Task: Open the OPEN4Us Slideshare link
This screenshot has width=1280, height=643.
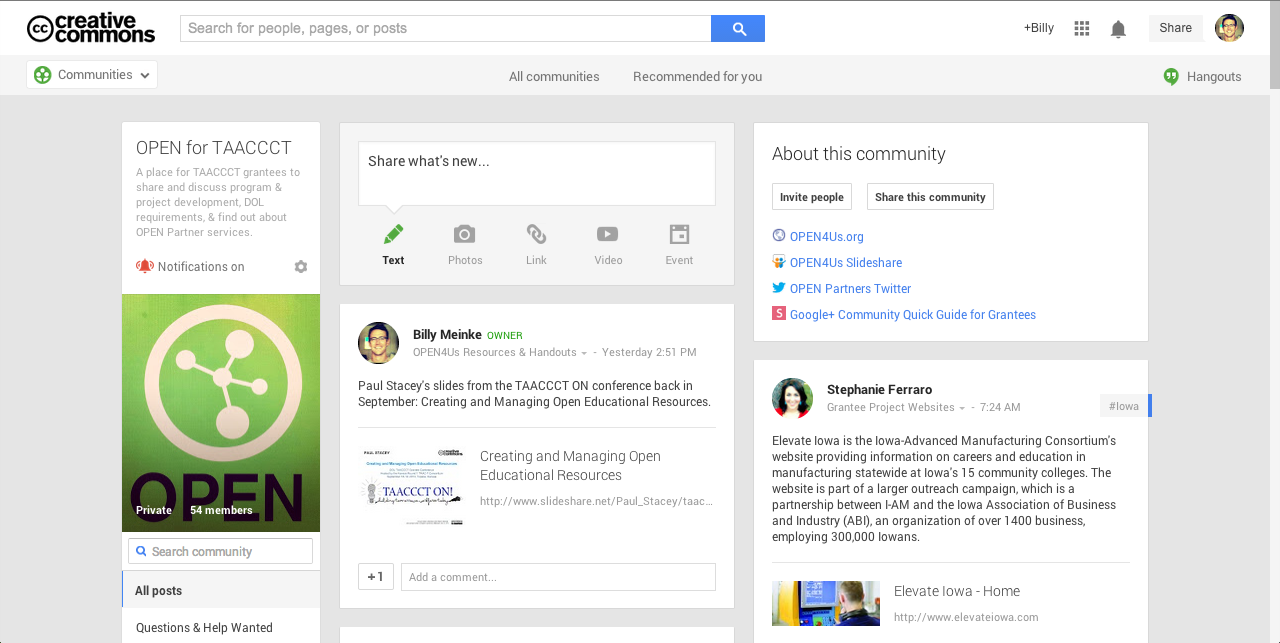Action: coord(846,263)
